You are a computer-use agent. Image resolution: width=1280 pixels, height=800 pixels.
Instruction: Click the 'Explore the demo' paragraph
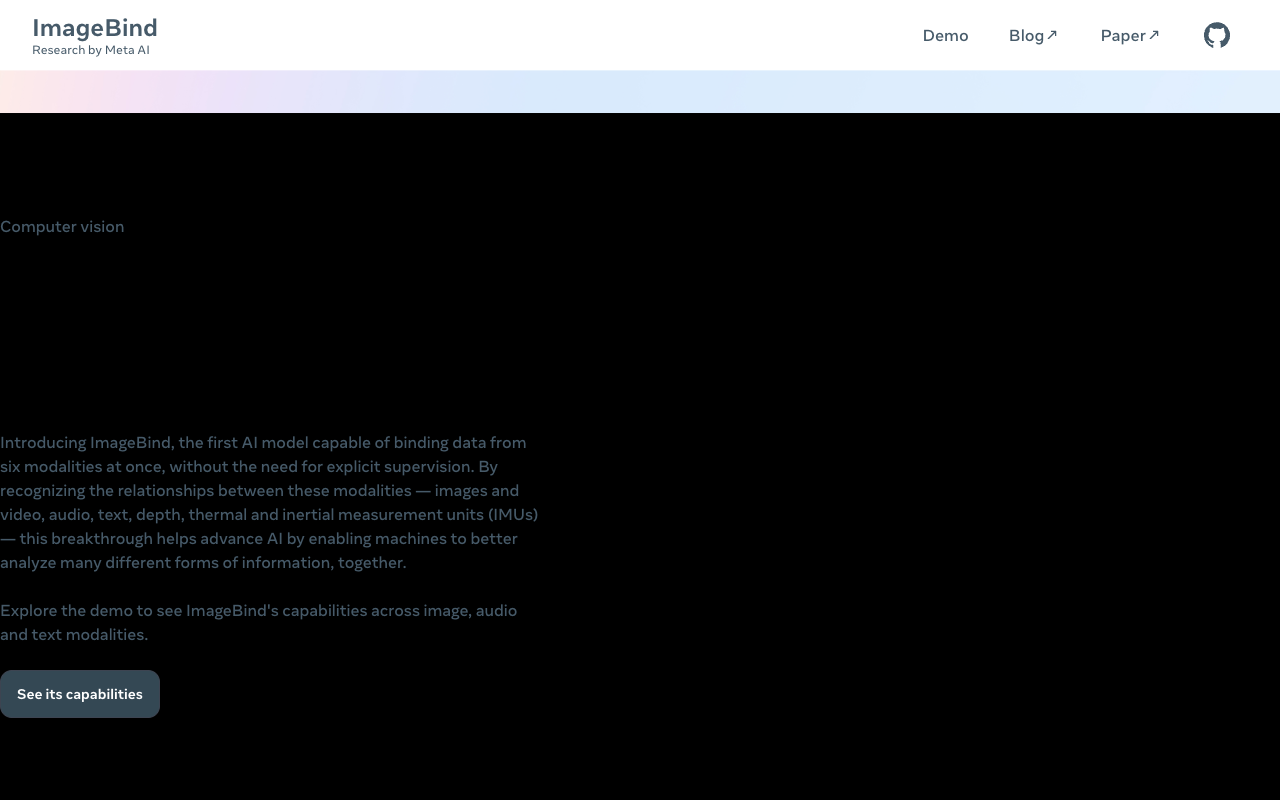click(259, 622)
